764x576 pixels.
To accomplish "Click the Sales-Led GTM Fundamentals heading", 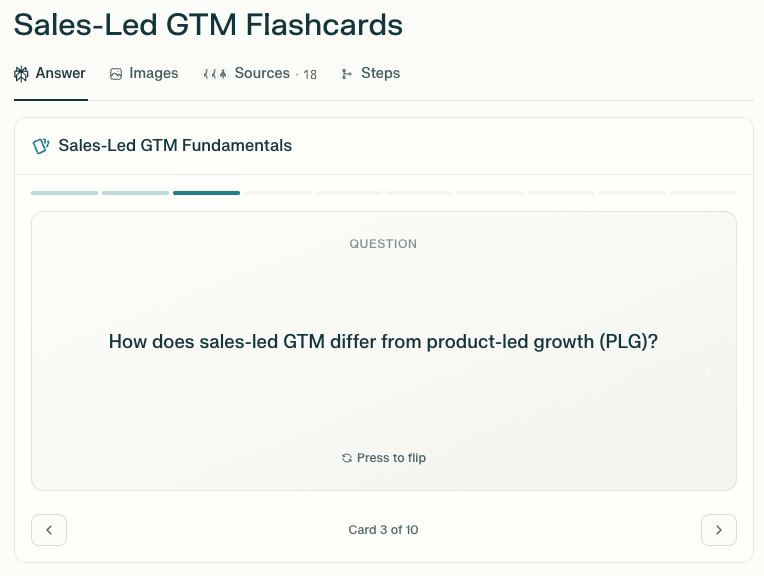I will (175, 146).
